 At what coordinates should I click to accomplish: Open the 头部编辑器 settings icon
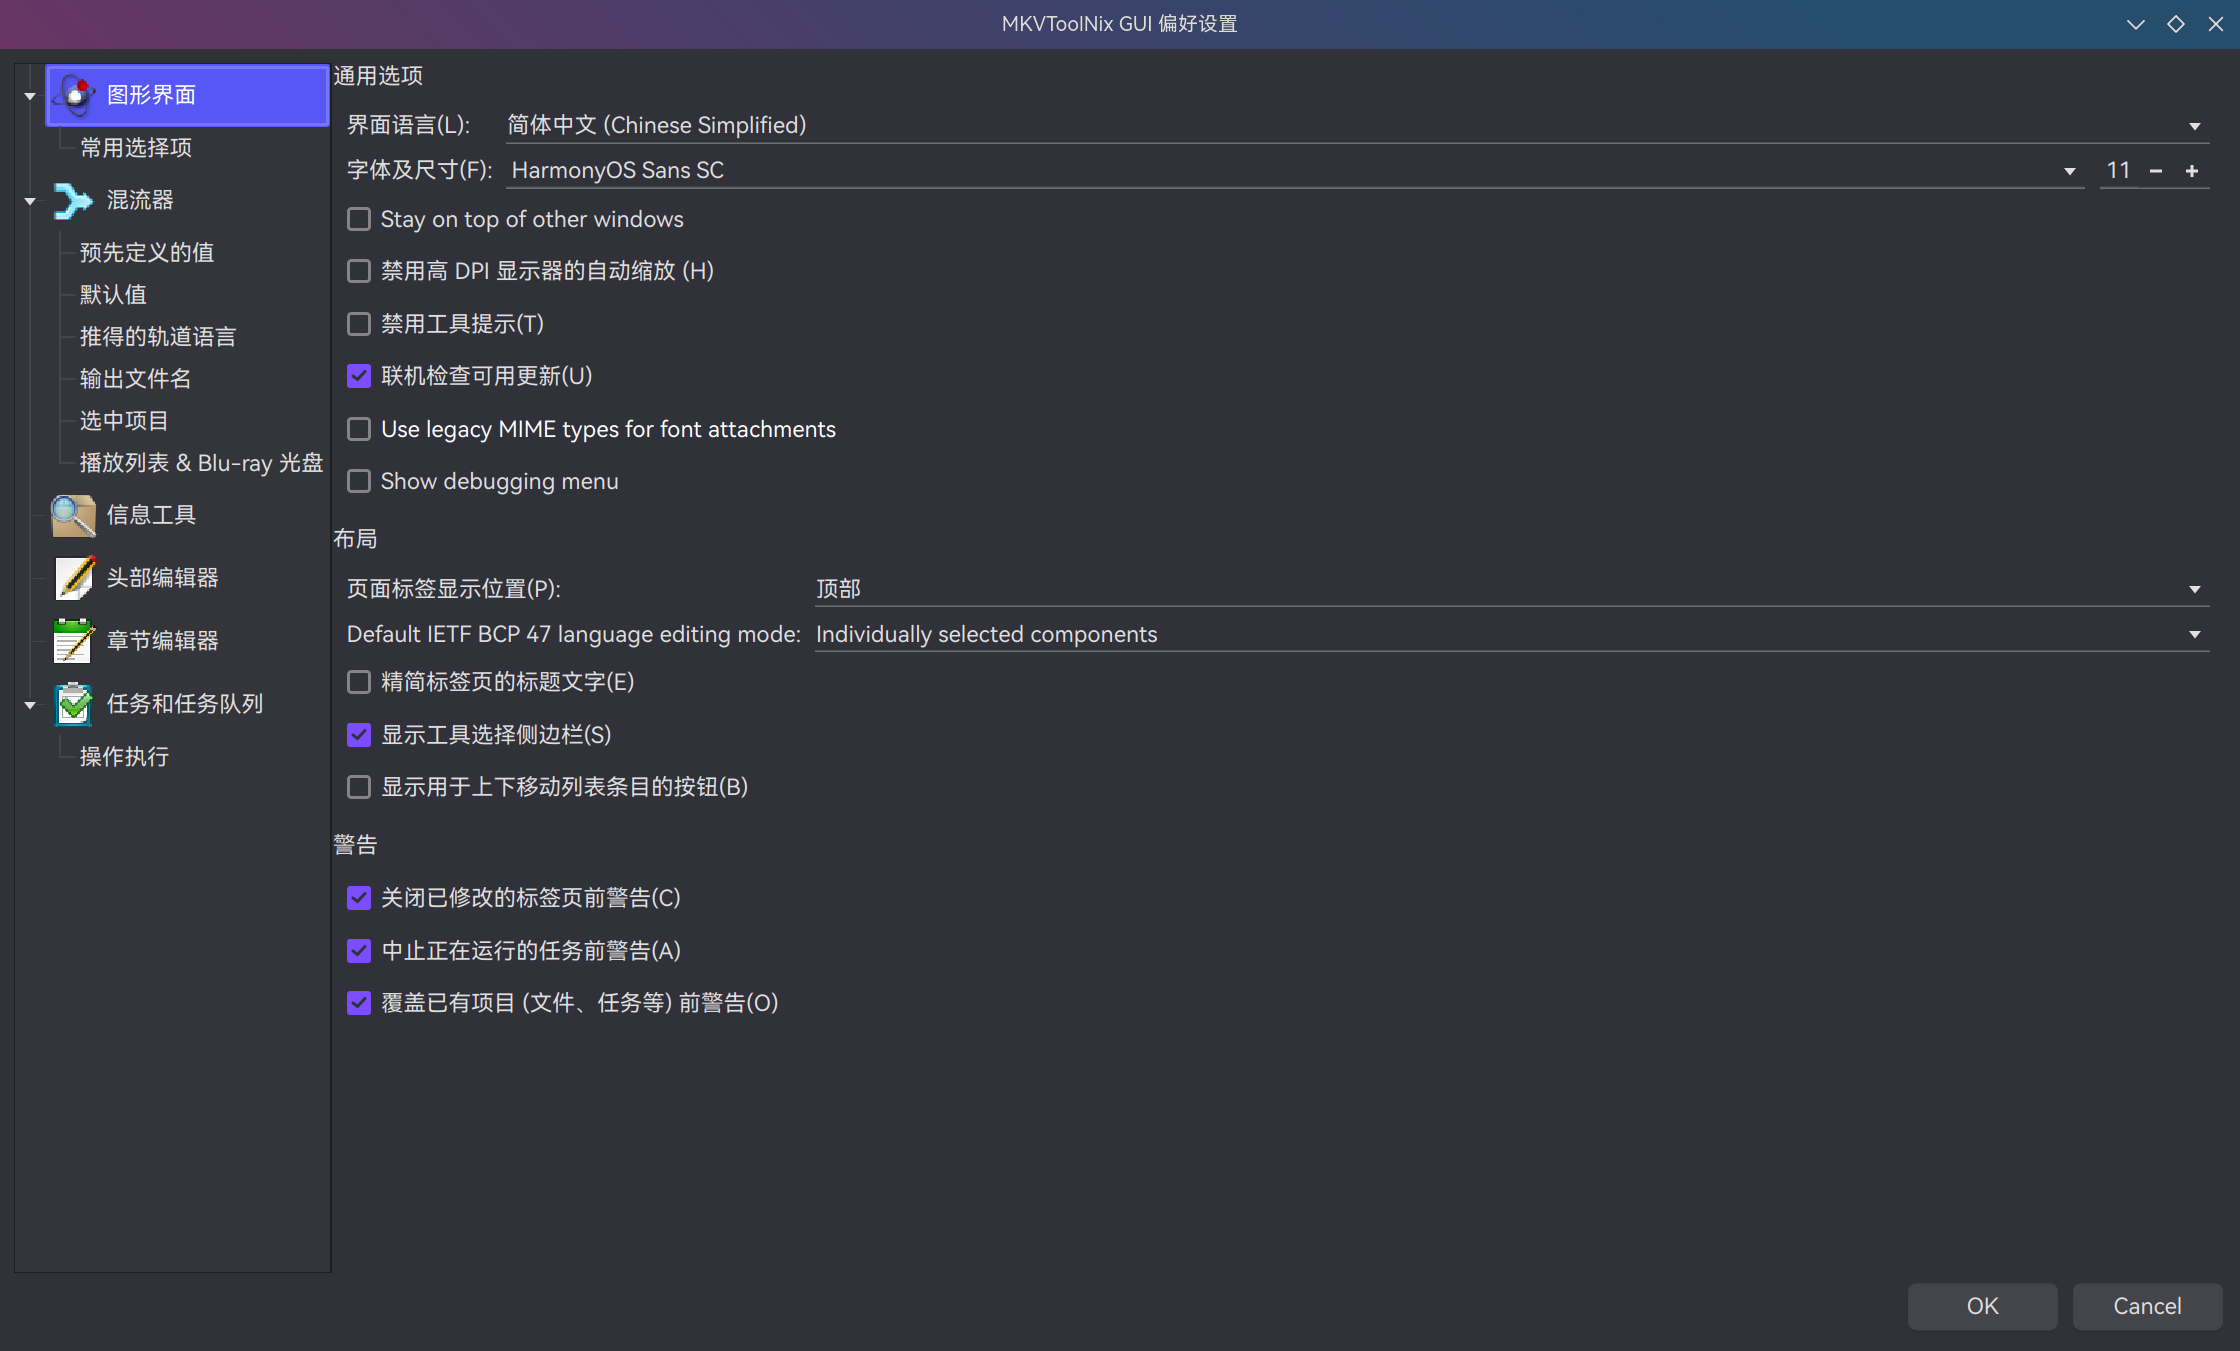click(73, 578)
